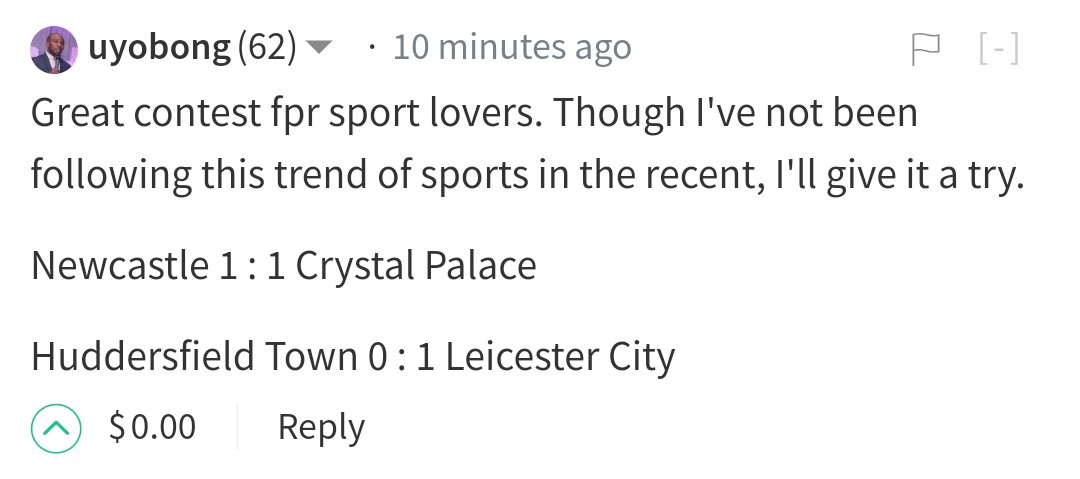Viewport: 1080px width, 479px height.
Task: Open the "10 minutes ago" timestamp permalink
Action: [512, 48]
